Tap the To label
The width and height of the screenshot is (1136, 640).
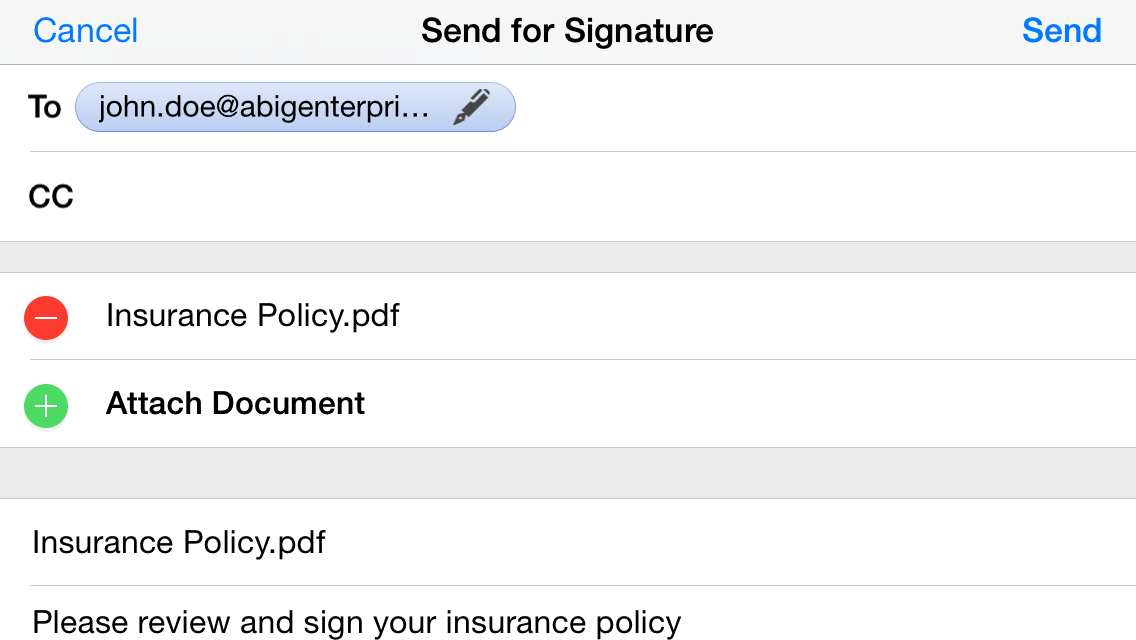(45, 108)
